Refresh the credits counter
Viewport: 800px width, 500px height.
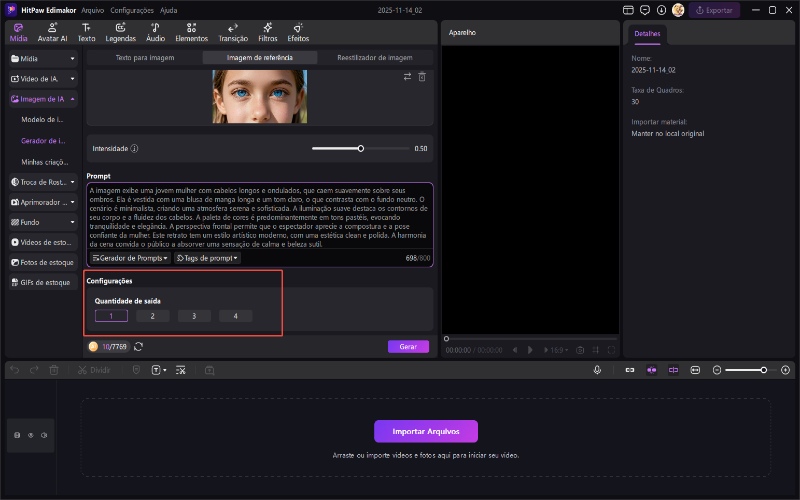(x=138, y=346)
